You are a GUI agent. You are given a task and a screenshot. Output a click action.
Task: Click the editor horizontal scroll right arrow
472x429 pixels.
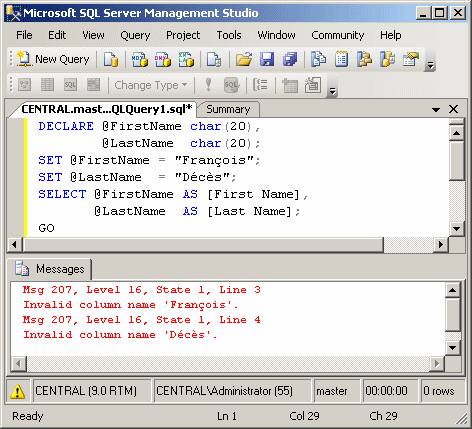(441, 245)
